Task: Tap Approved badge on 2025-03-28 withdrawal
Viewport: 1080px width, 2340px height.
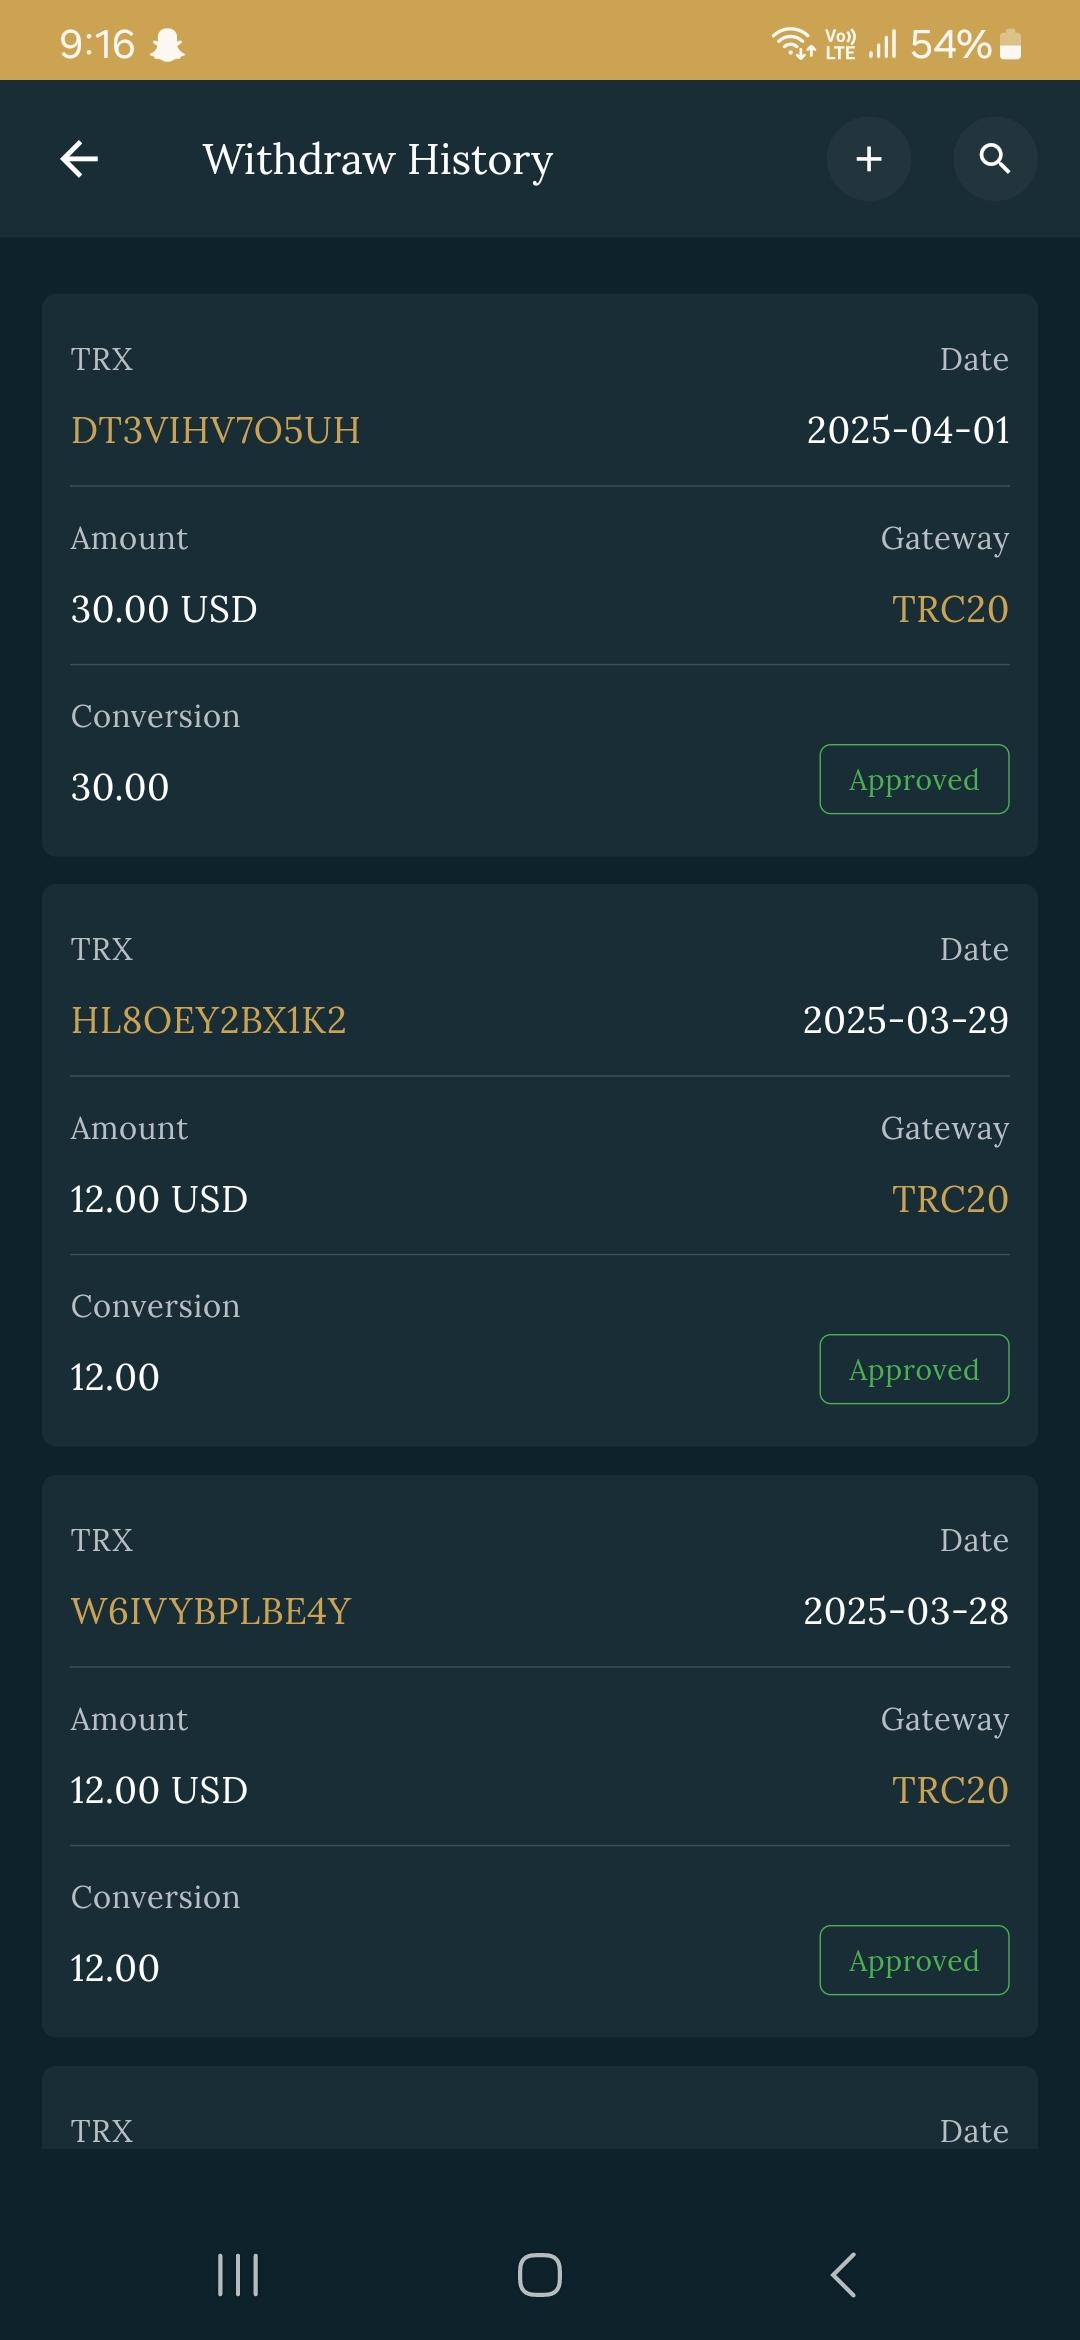Action: [x=914, y=1961]
